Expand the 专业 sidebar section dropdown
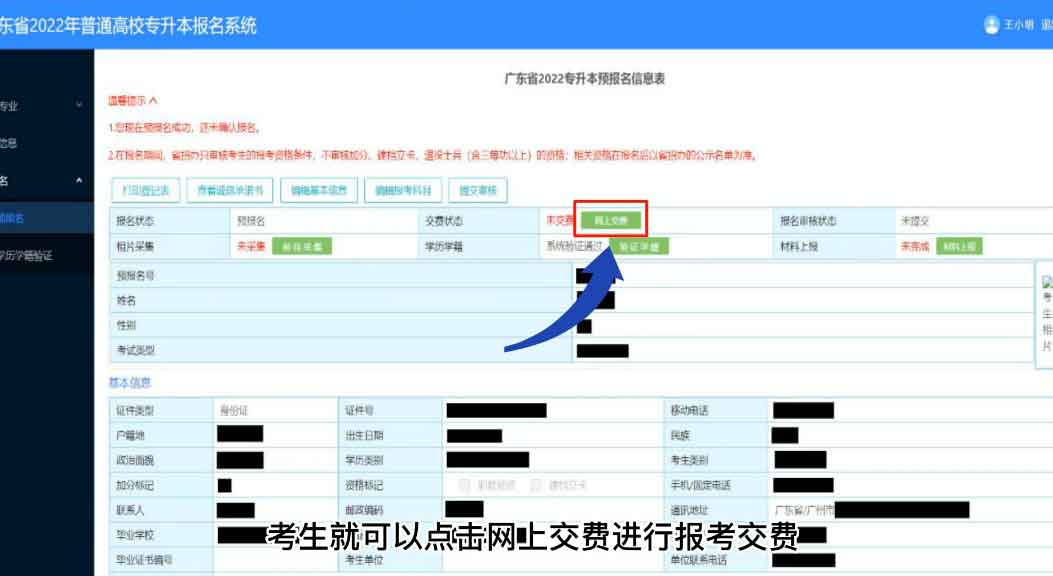This screenshot has height=576, width=1053. (79, 104)
